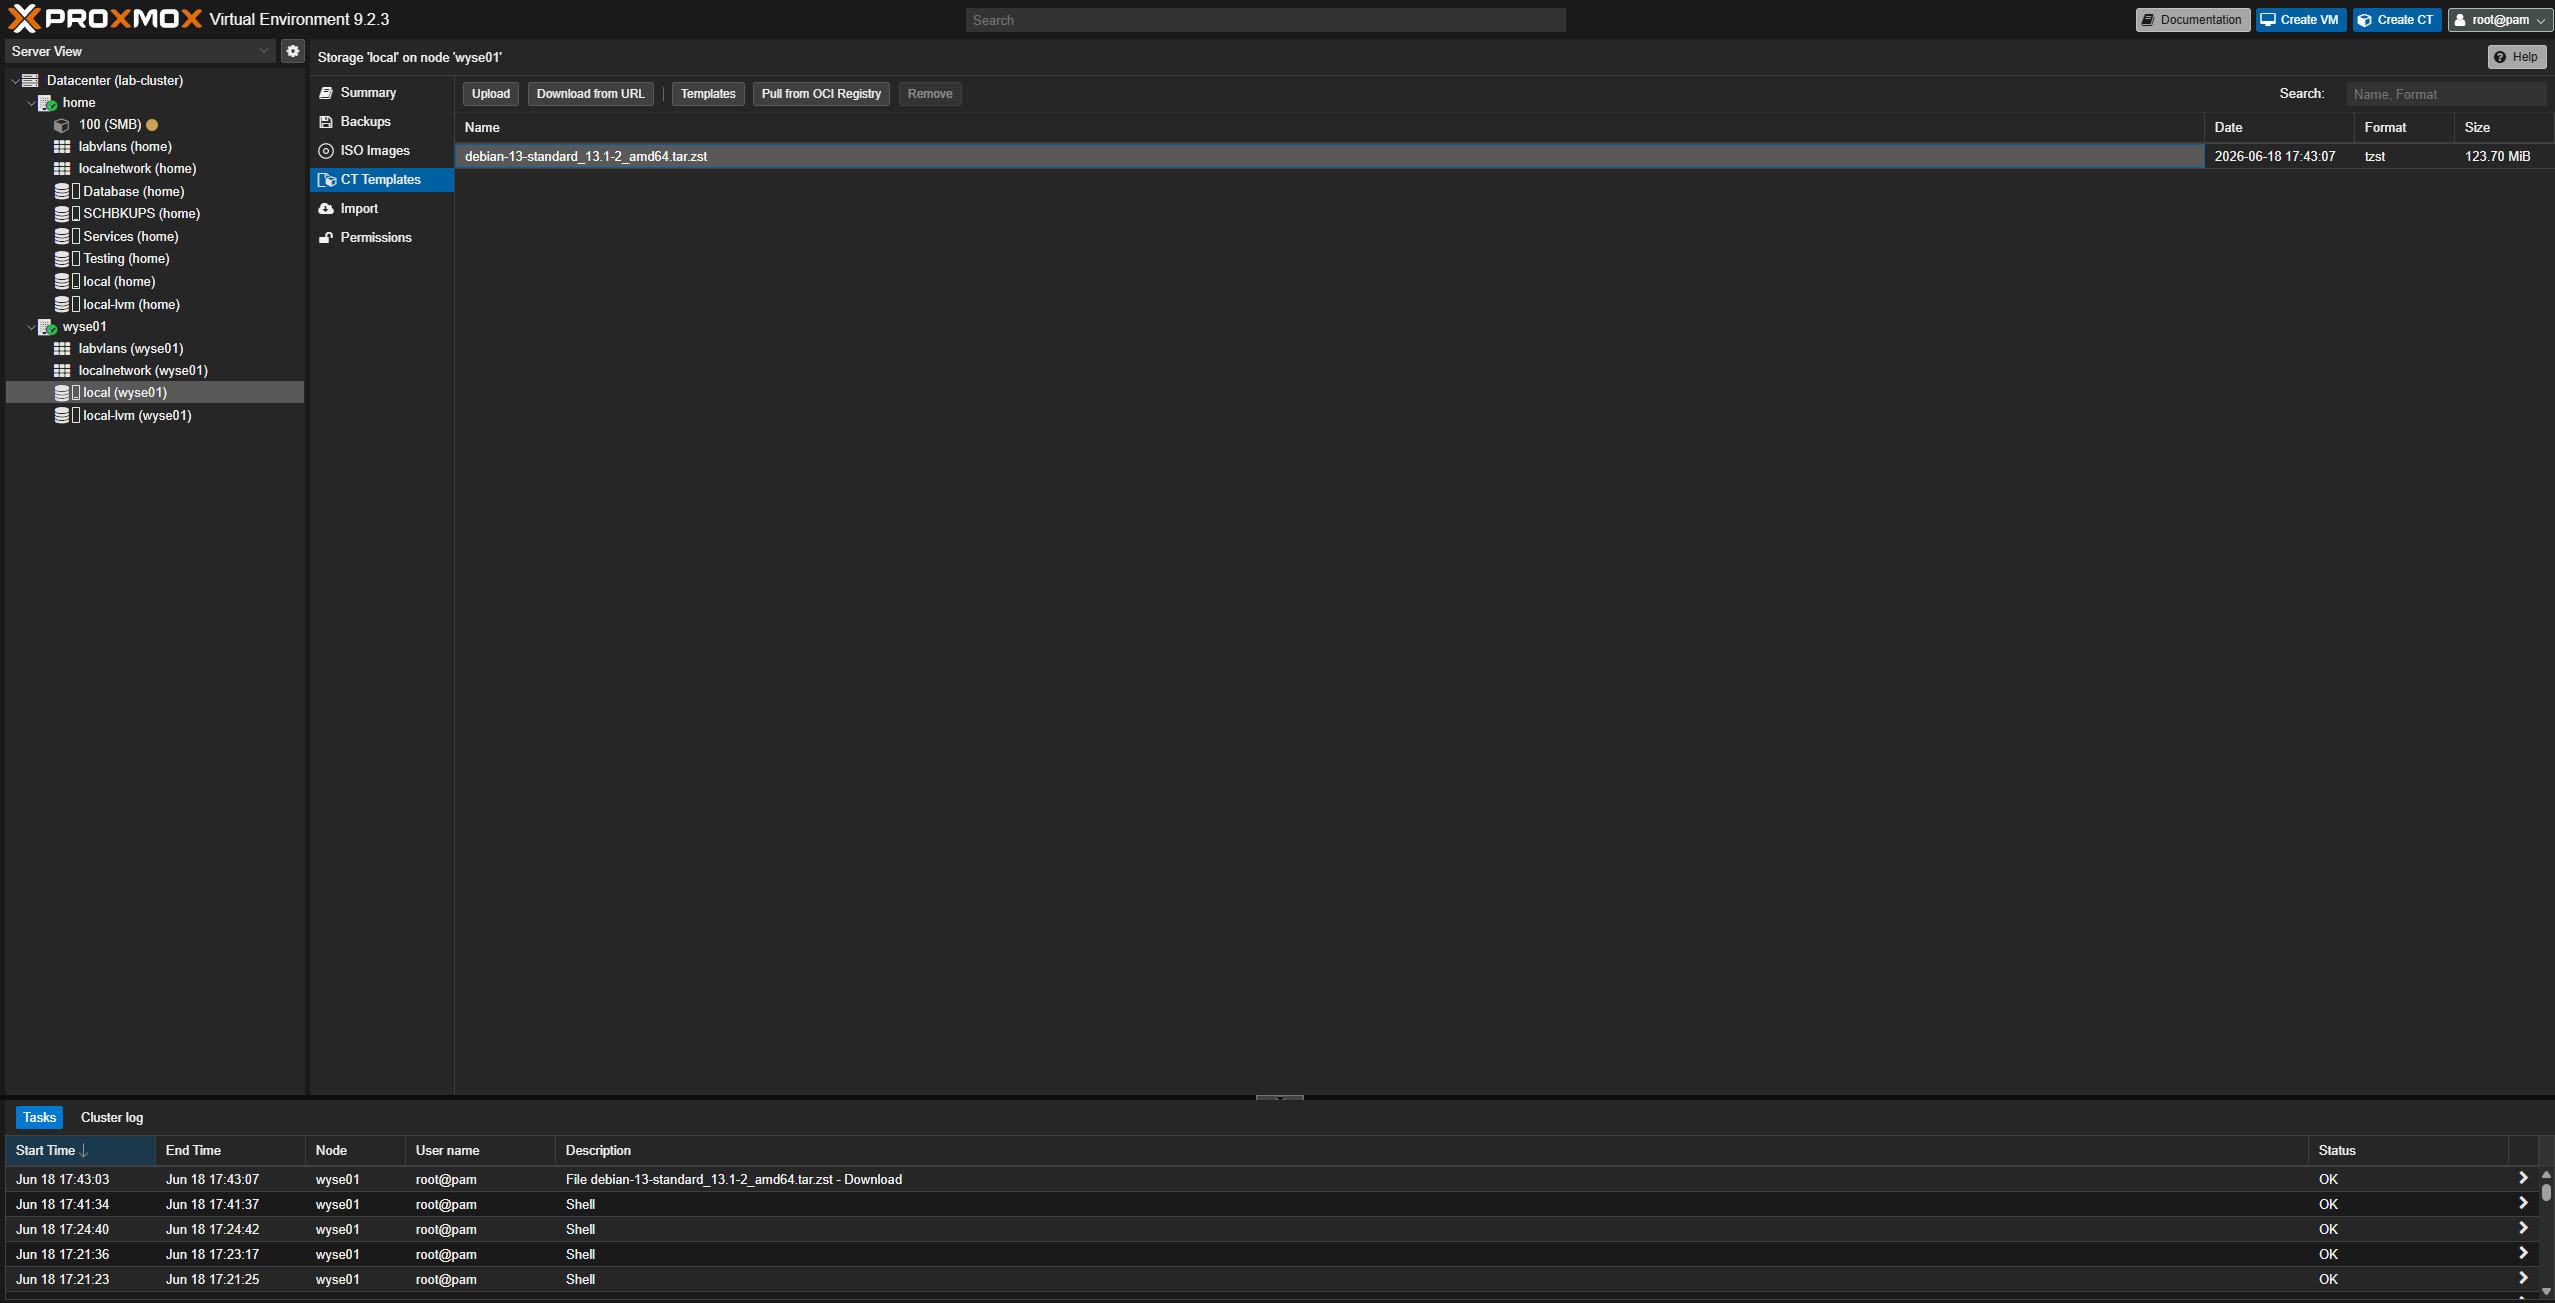Select local-lvm (wyse01) storage

pos(137,416)
